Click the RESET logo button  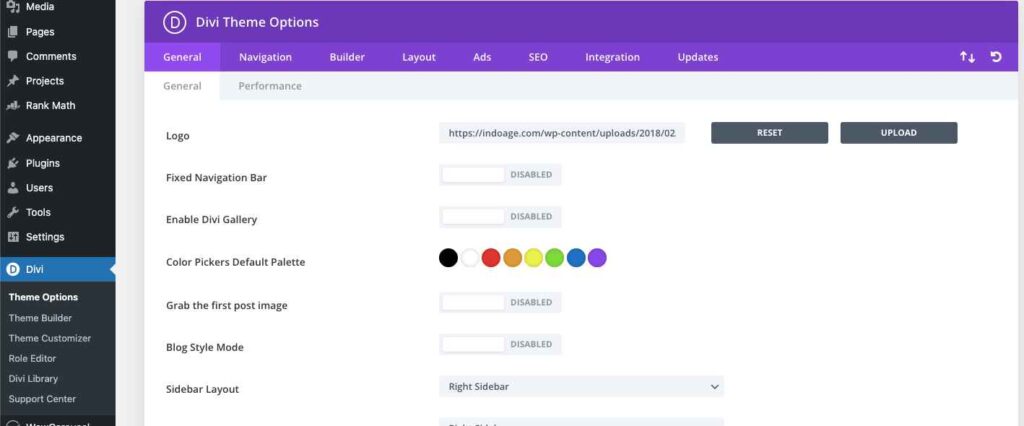point(769,133)
